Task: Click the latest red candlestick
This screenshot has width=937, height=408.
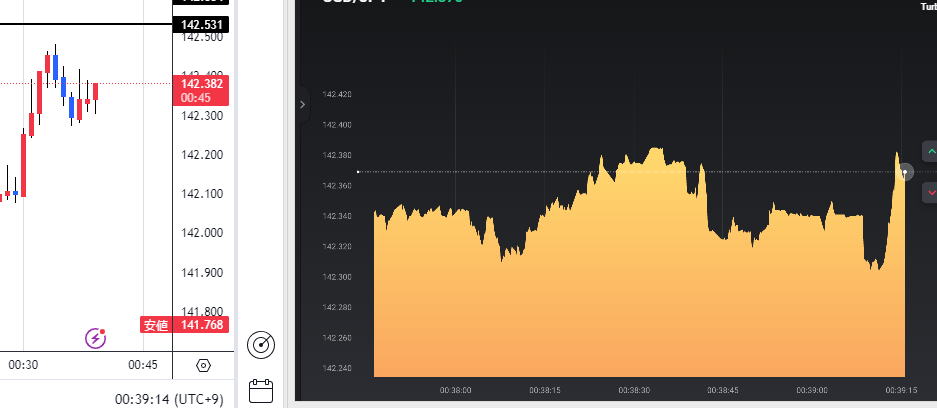Action: tap(96, 92)
